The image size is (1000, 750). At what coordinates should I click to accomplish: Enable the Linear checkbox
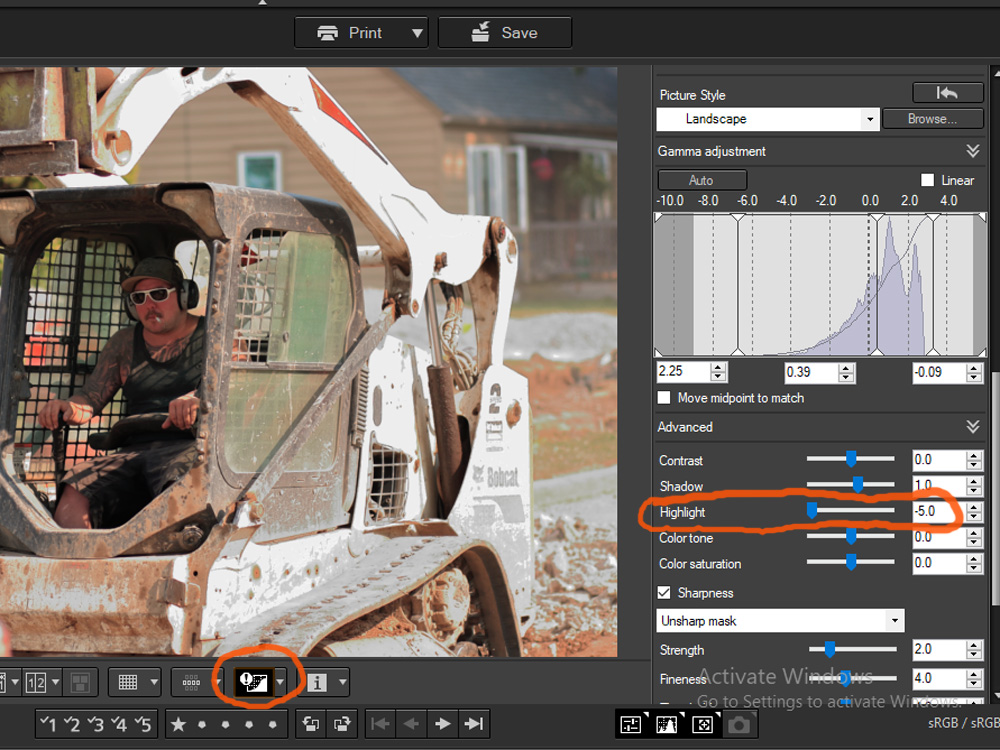tap(928, 180)
